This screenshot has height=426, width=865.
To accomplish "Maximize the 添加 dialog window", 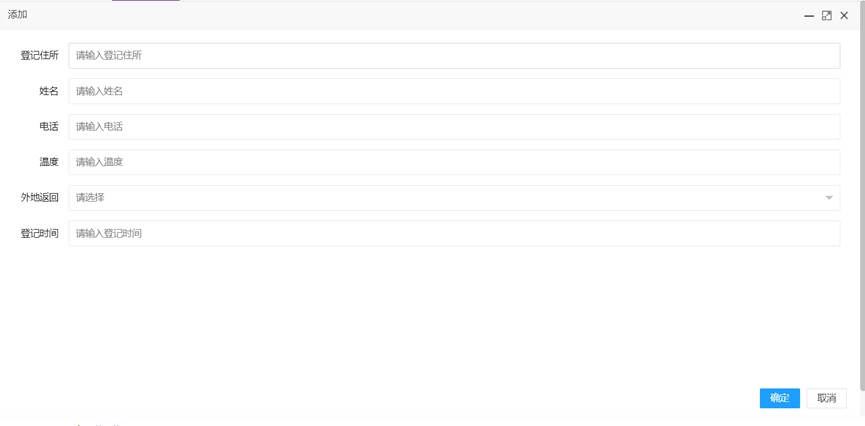I will [x=827, y=16].
